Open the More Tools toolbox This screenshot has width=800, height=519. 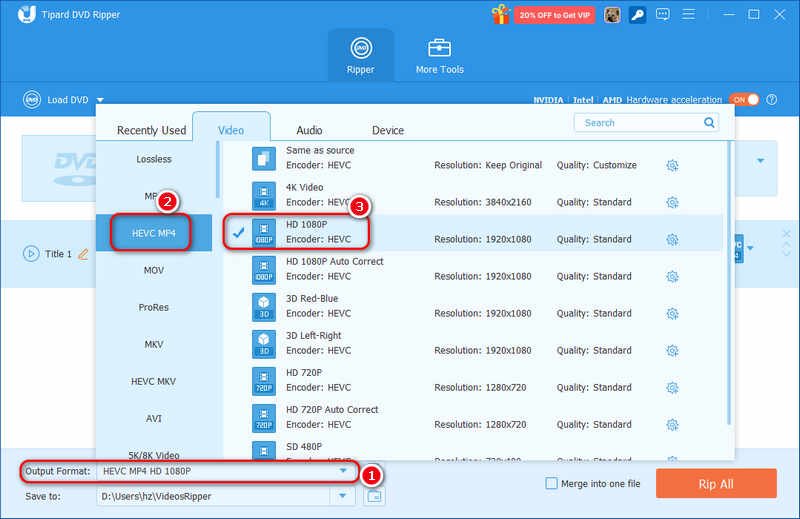pyautogui.click(x=439, y=56)
